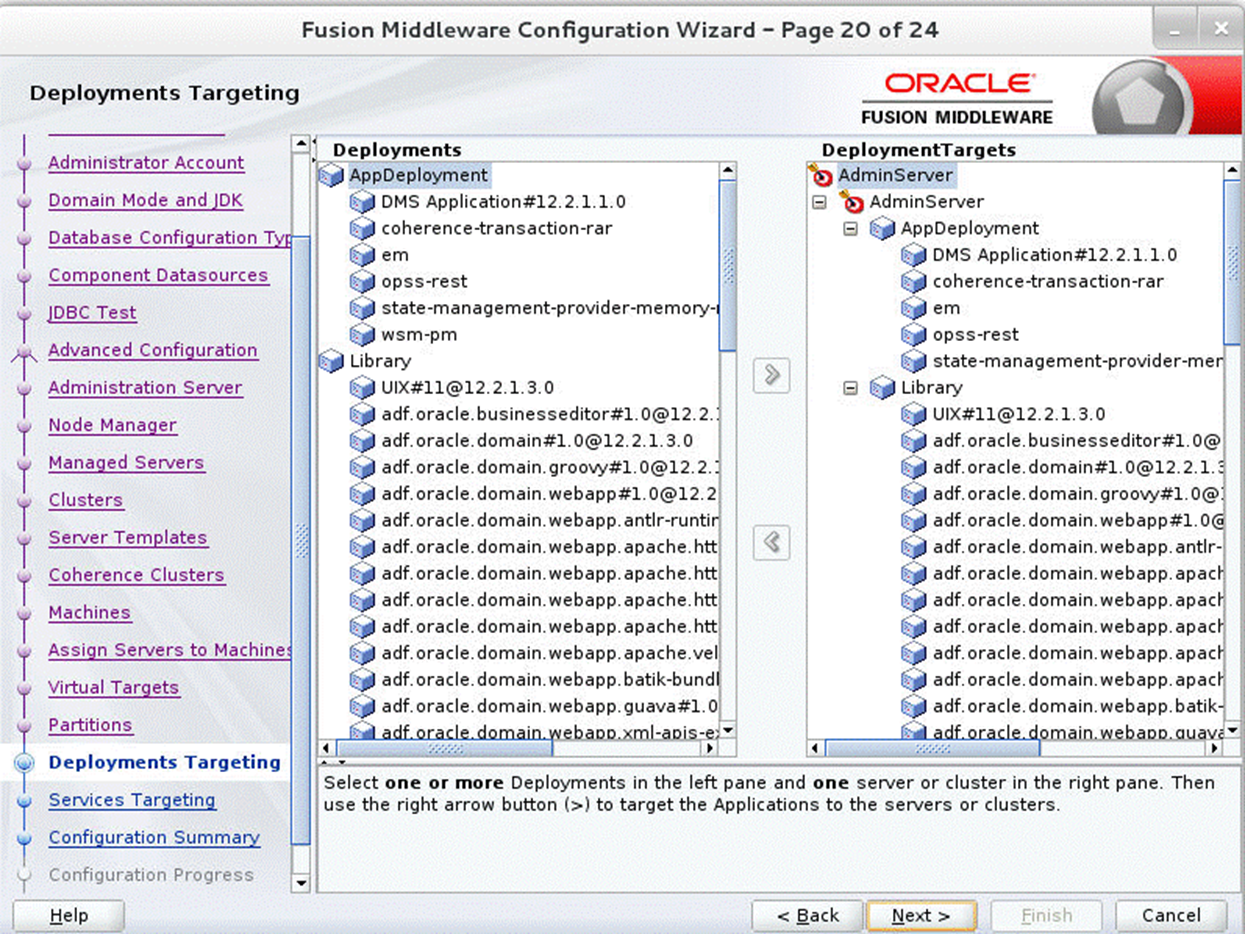Collapse the Library node in DeploymentTargets
The image size is (1245, 934).
click(x=853, y=388)
